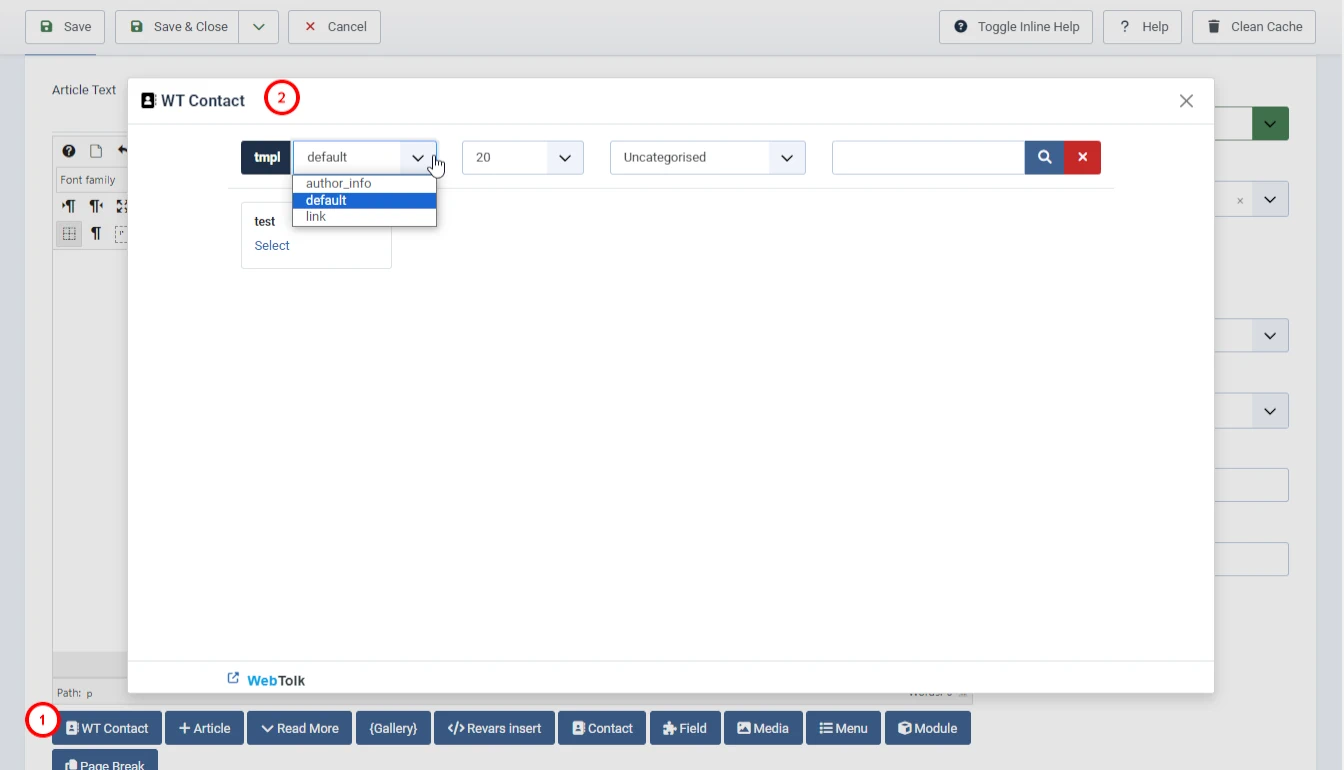
Task: Toggle show blocks dashed-box icon
Action: coord(121,234)
